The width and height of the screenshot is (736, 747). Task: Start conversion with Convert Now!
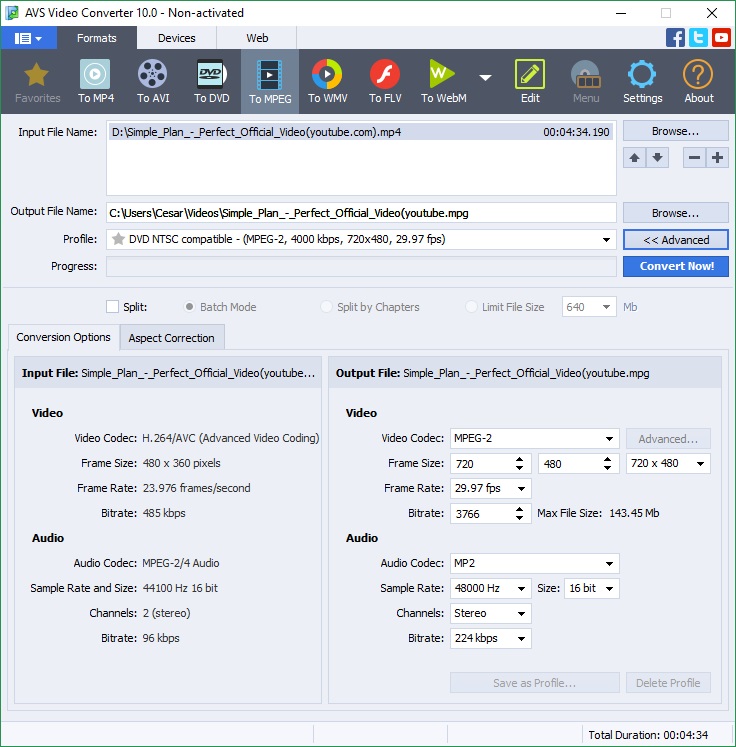[x=676, y=266]
